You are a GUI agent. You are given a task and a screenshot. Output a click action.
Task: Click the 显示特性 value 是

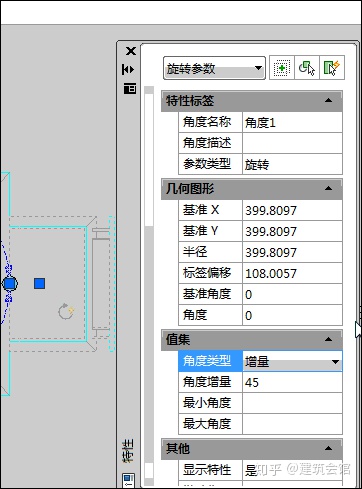[x=292, y=470]
